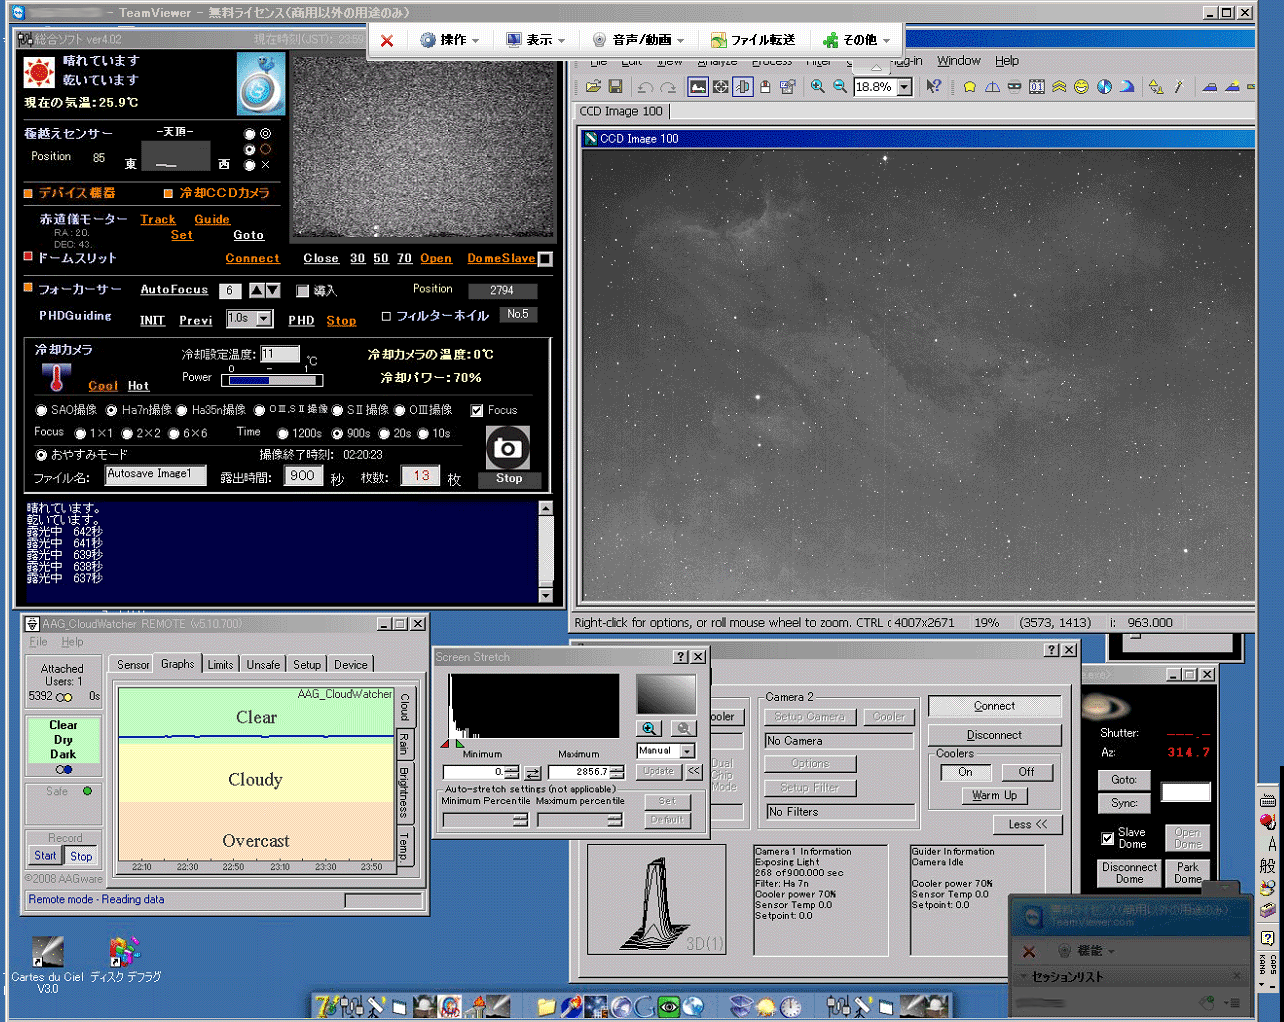
Task: Select the SAO撮像 radio button
Action: coord(41,410)
